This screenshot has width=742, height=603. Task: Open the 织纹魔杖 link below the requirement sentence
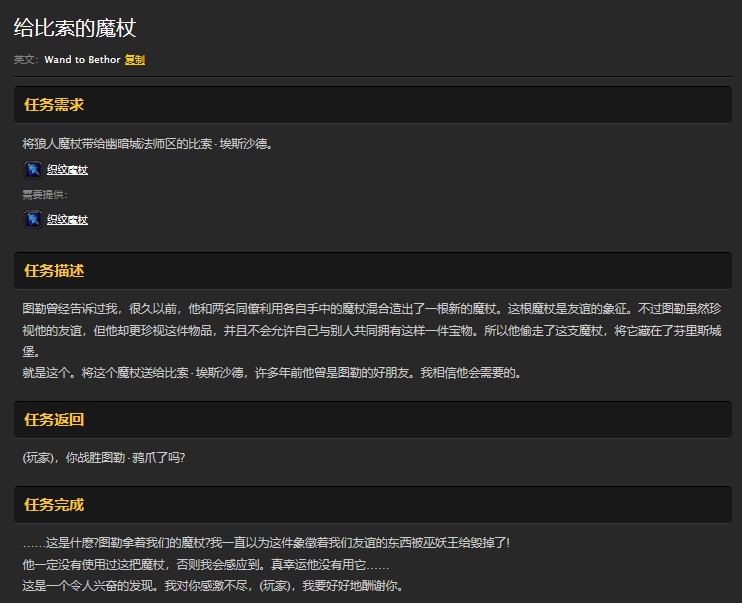(x=67, y=170)
